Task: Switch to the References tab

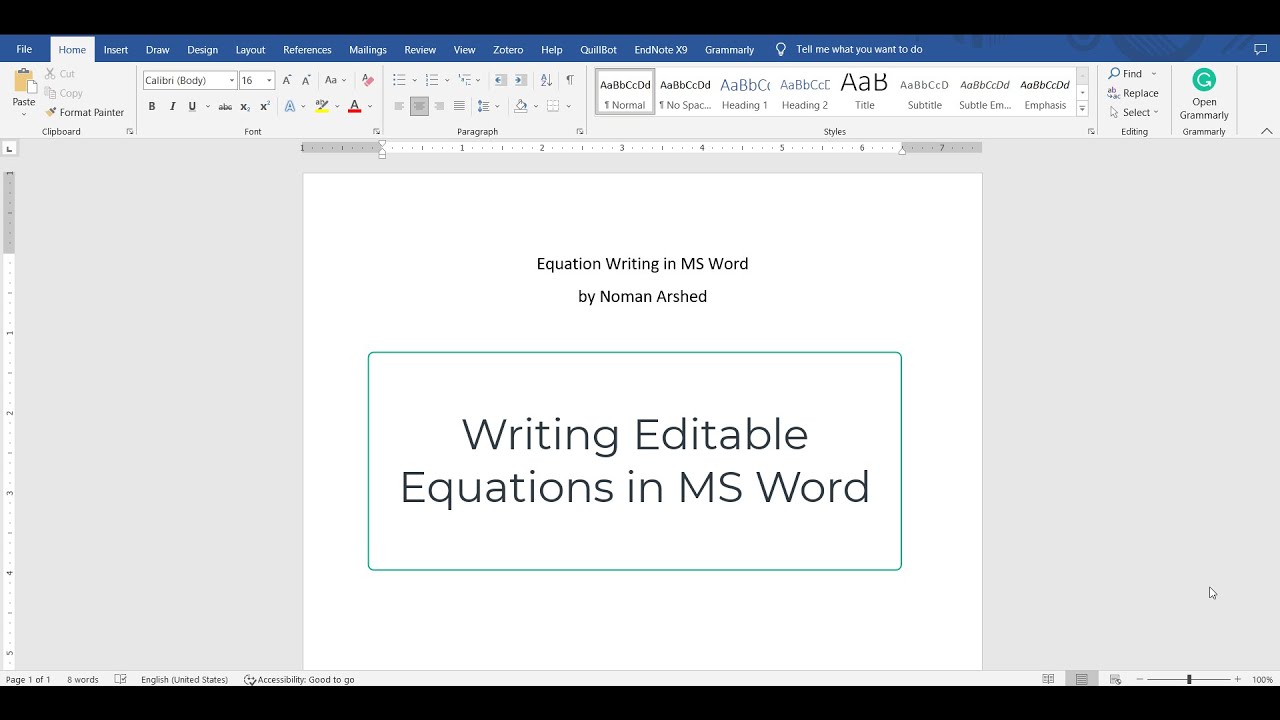Action: (x=307, y=50)
